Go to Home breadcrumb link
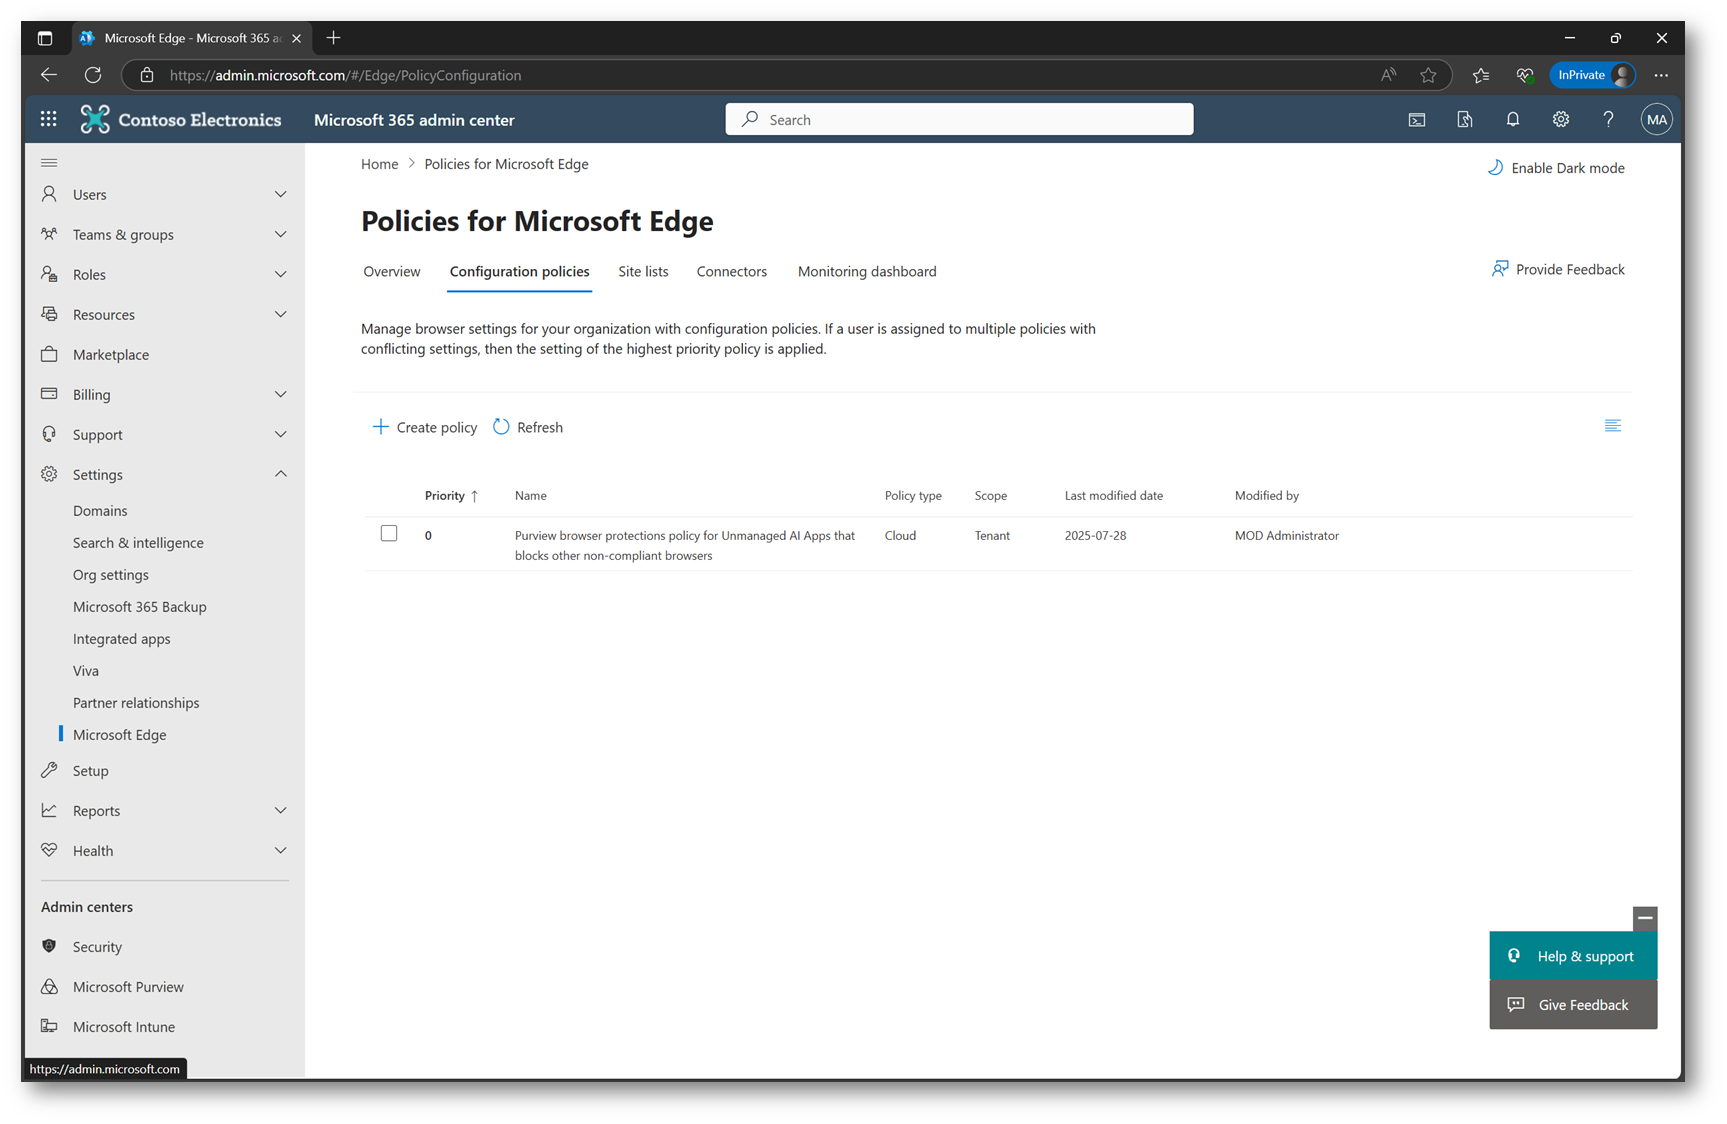The width and height of the screenshot is (1727, 1124). (379, 164)
